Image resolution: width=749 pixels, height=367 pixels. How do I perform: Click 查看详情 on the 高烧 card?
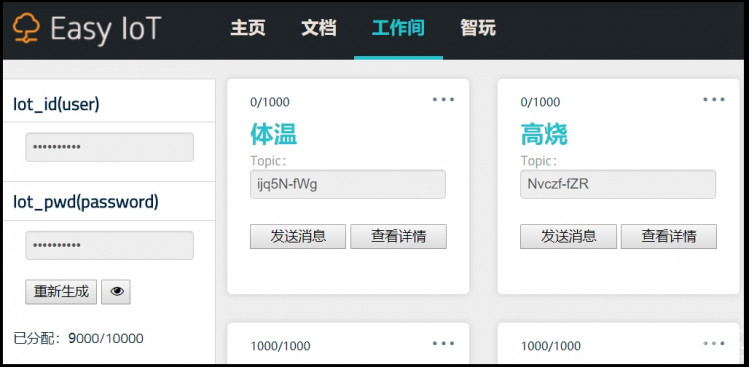pyautogui.click(x=669, y=237)
